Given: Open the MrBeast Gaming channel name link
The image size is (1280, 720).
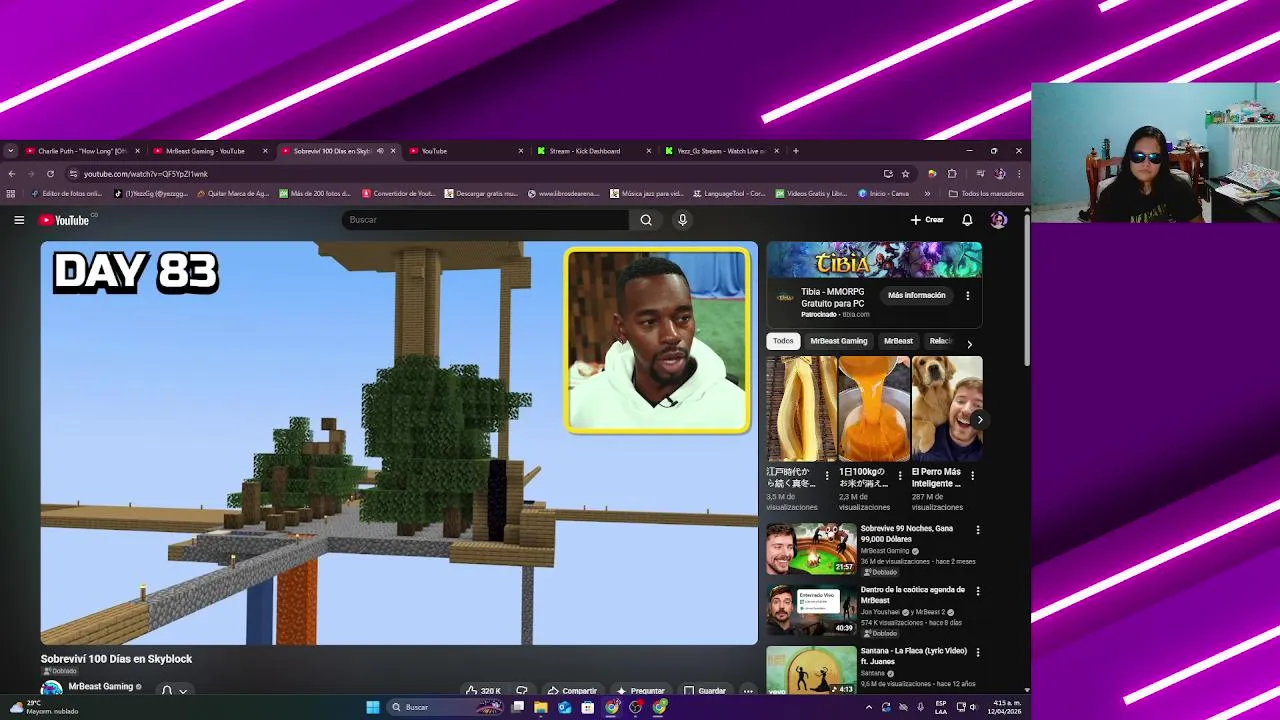Looking at the screenshot, I should [100, 687].
